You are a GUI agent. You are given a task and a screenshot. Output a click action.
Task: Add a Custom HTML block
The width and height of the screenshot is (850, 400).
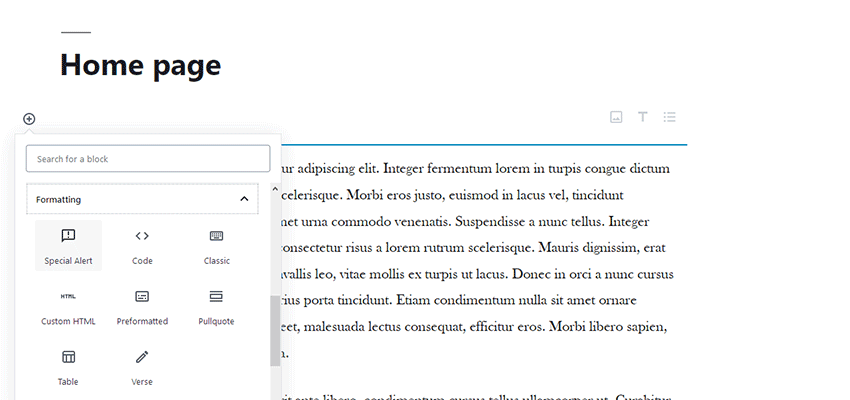[x=68, y=306]
